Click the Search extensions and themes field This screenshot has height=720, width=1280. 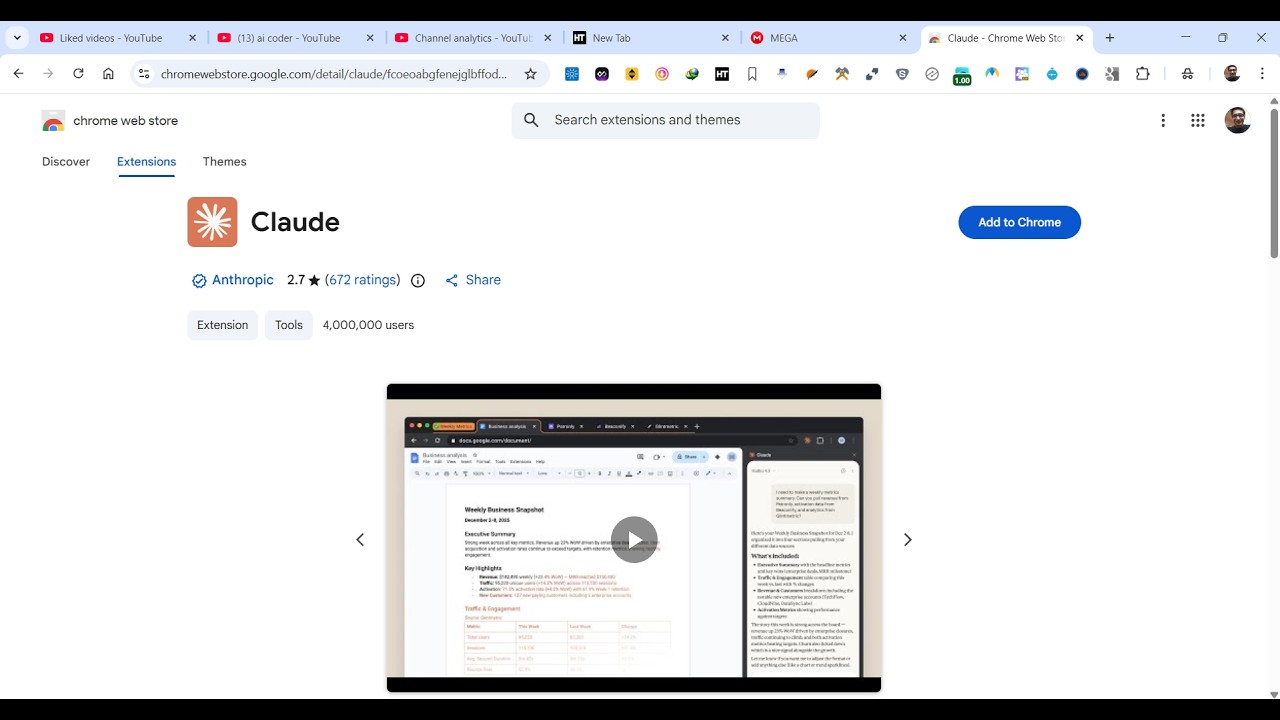coord(666,120)
